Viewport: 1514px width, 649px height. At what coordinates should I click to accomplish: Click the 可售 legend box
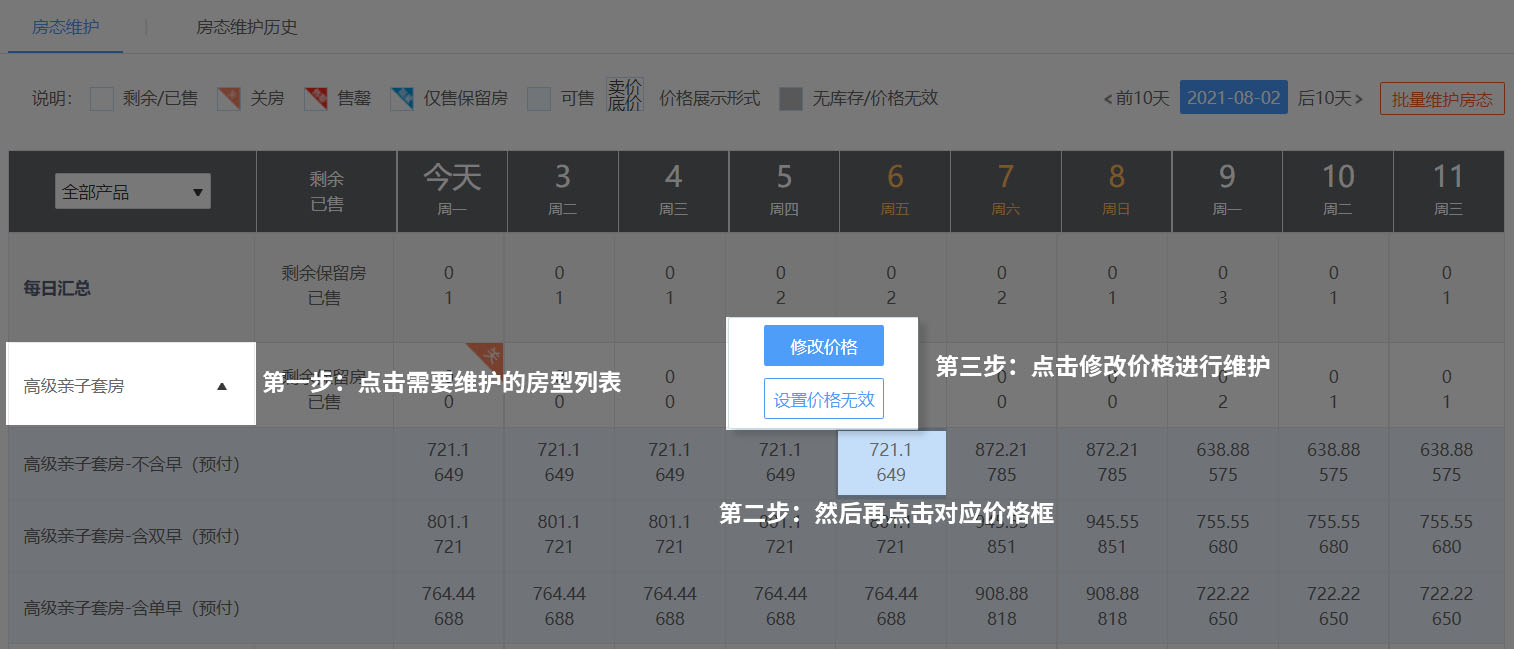click(539, 98)
